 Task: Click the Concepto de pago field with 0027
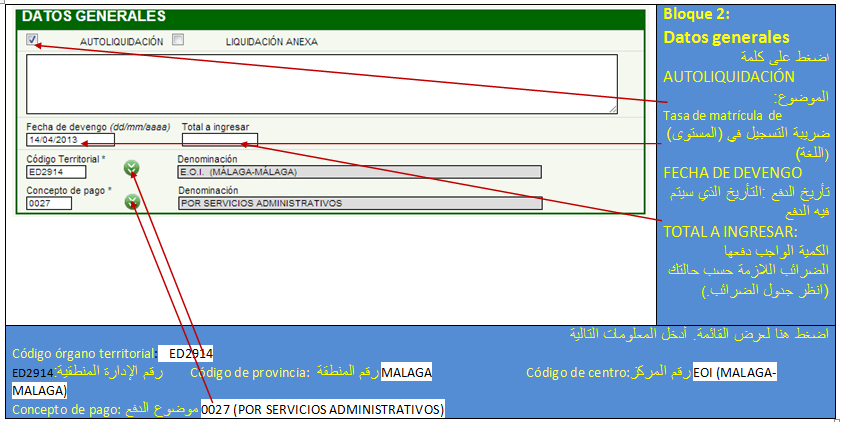pyautogui.click(x=49, y=204)
